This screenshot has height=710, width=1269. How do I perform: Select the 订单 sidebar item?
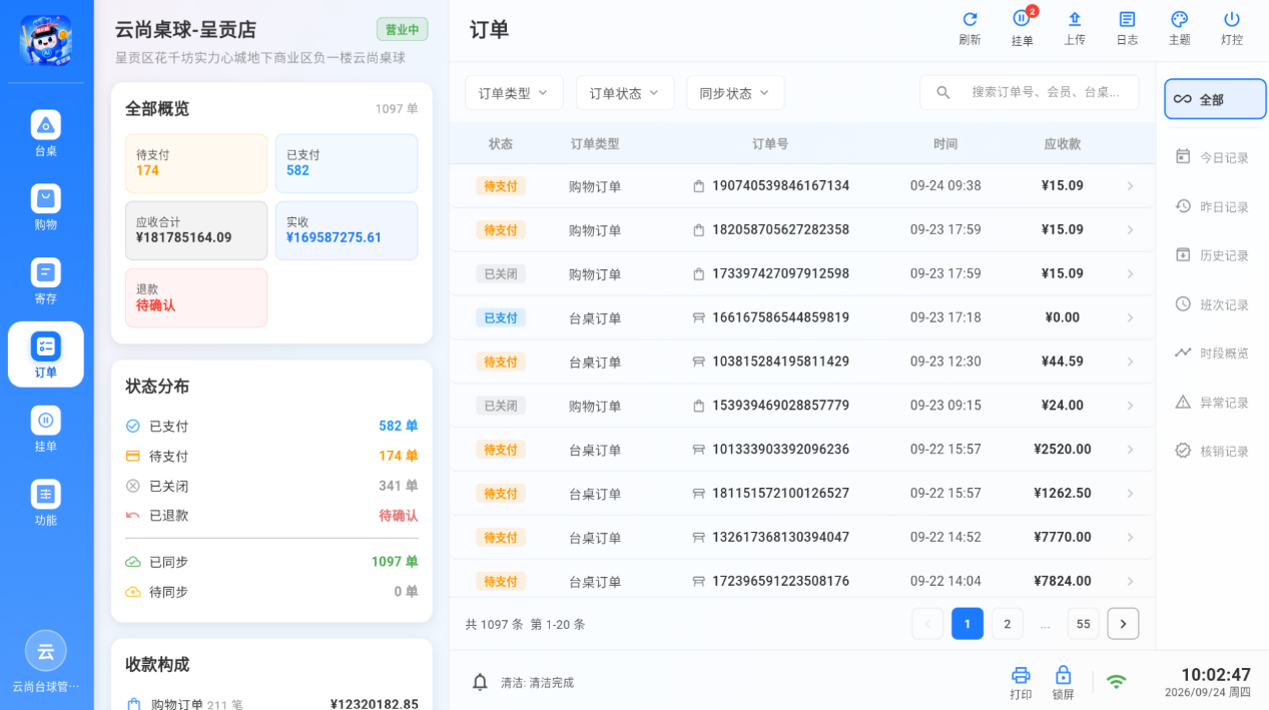click(46, 355)
